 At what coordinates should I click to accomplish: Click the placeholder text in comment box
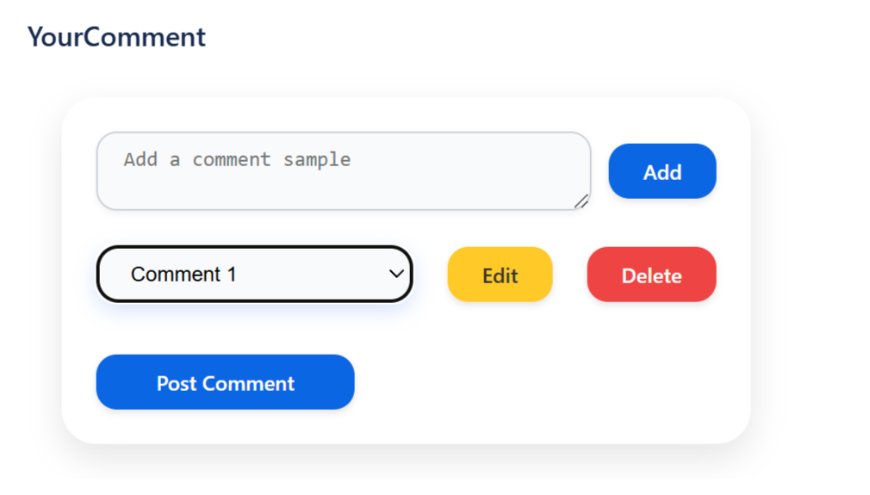point(237,160)
